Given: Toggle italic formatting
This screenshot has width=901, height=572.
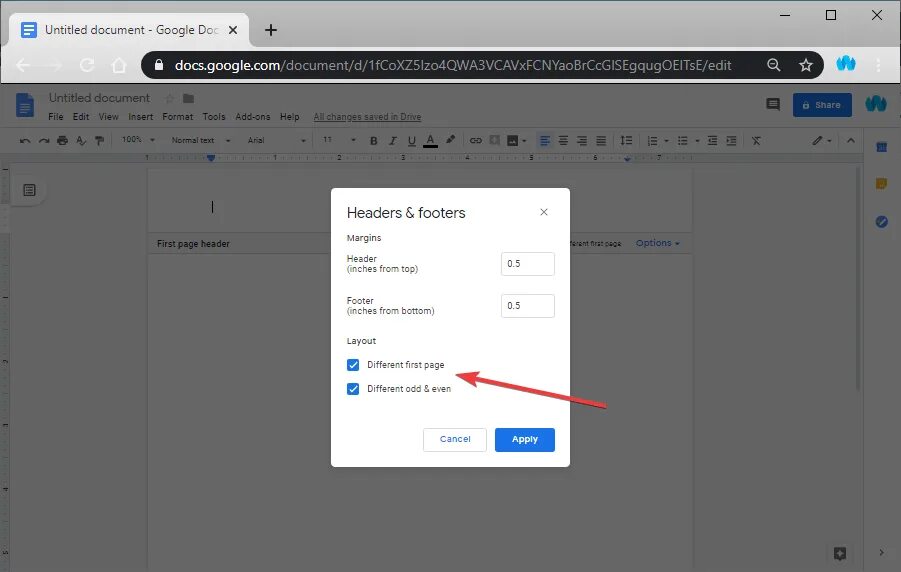Looking at the screenshot, I should pos(392,141).
